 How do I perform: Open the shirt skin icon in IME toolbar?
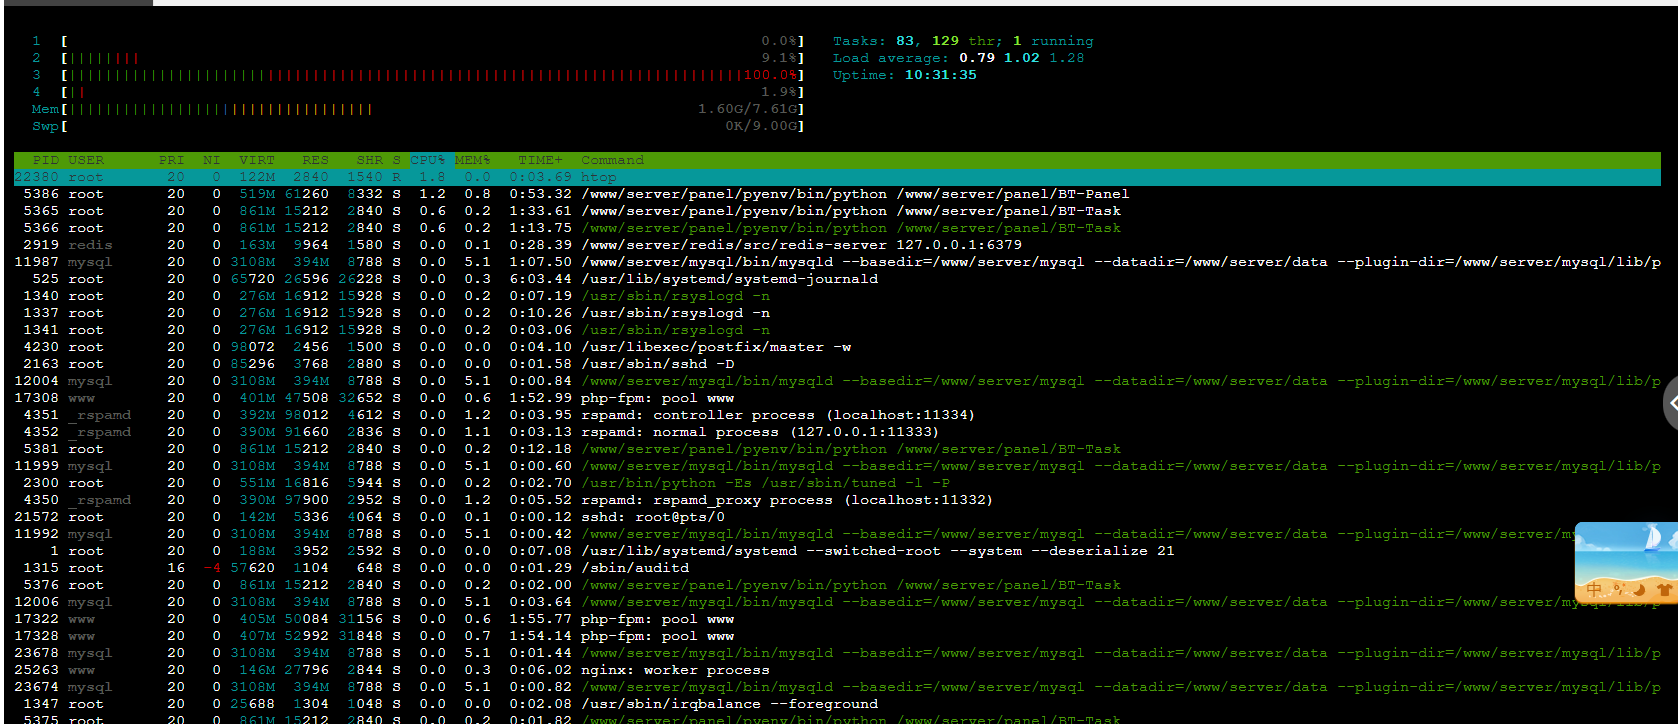[1663, 590]
